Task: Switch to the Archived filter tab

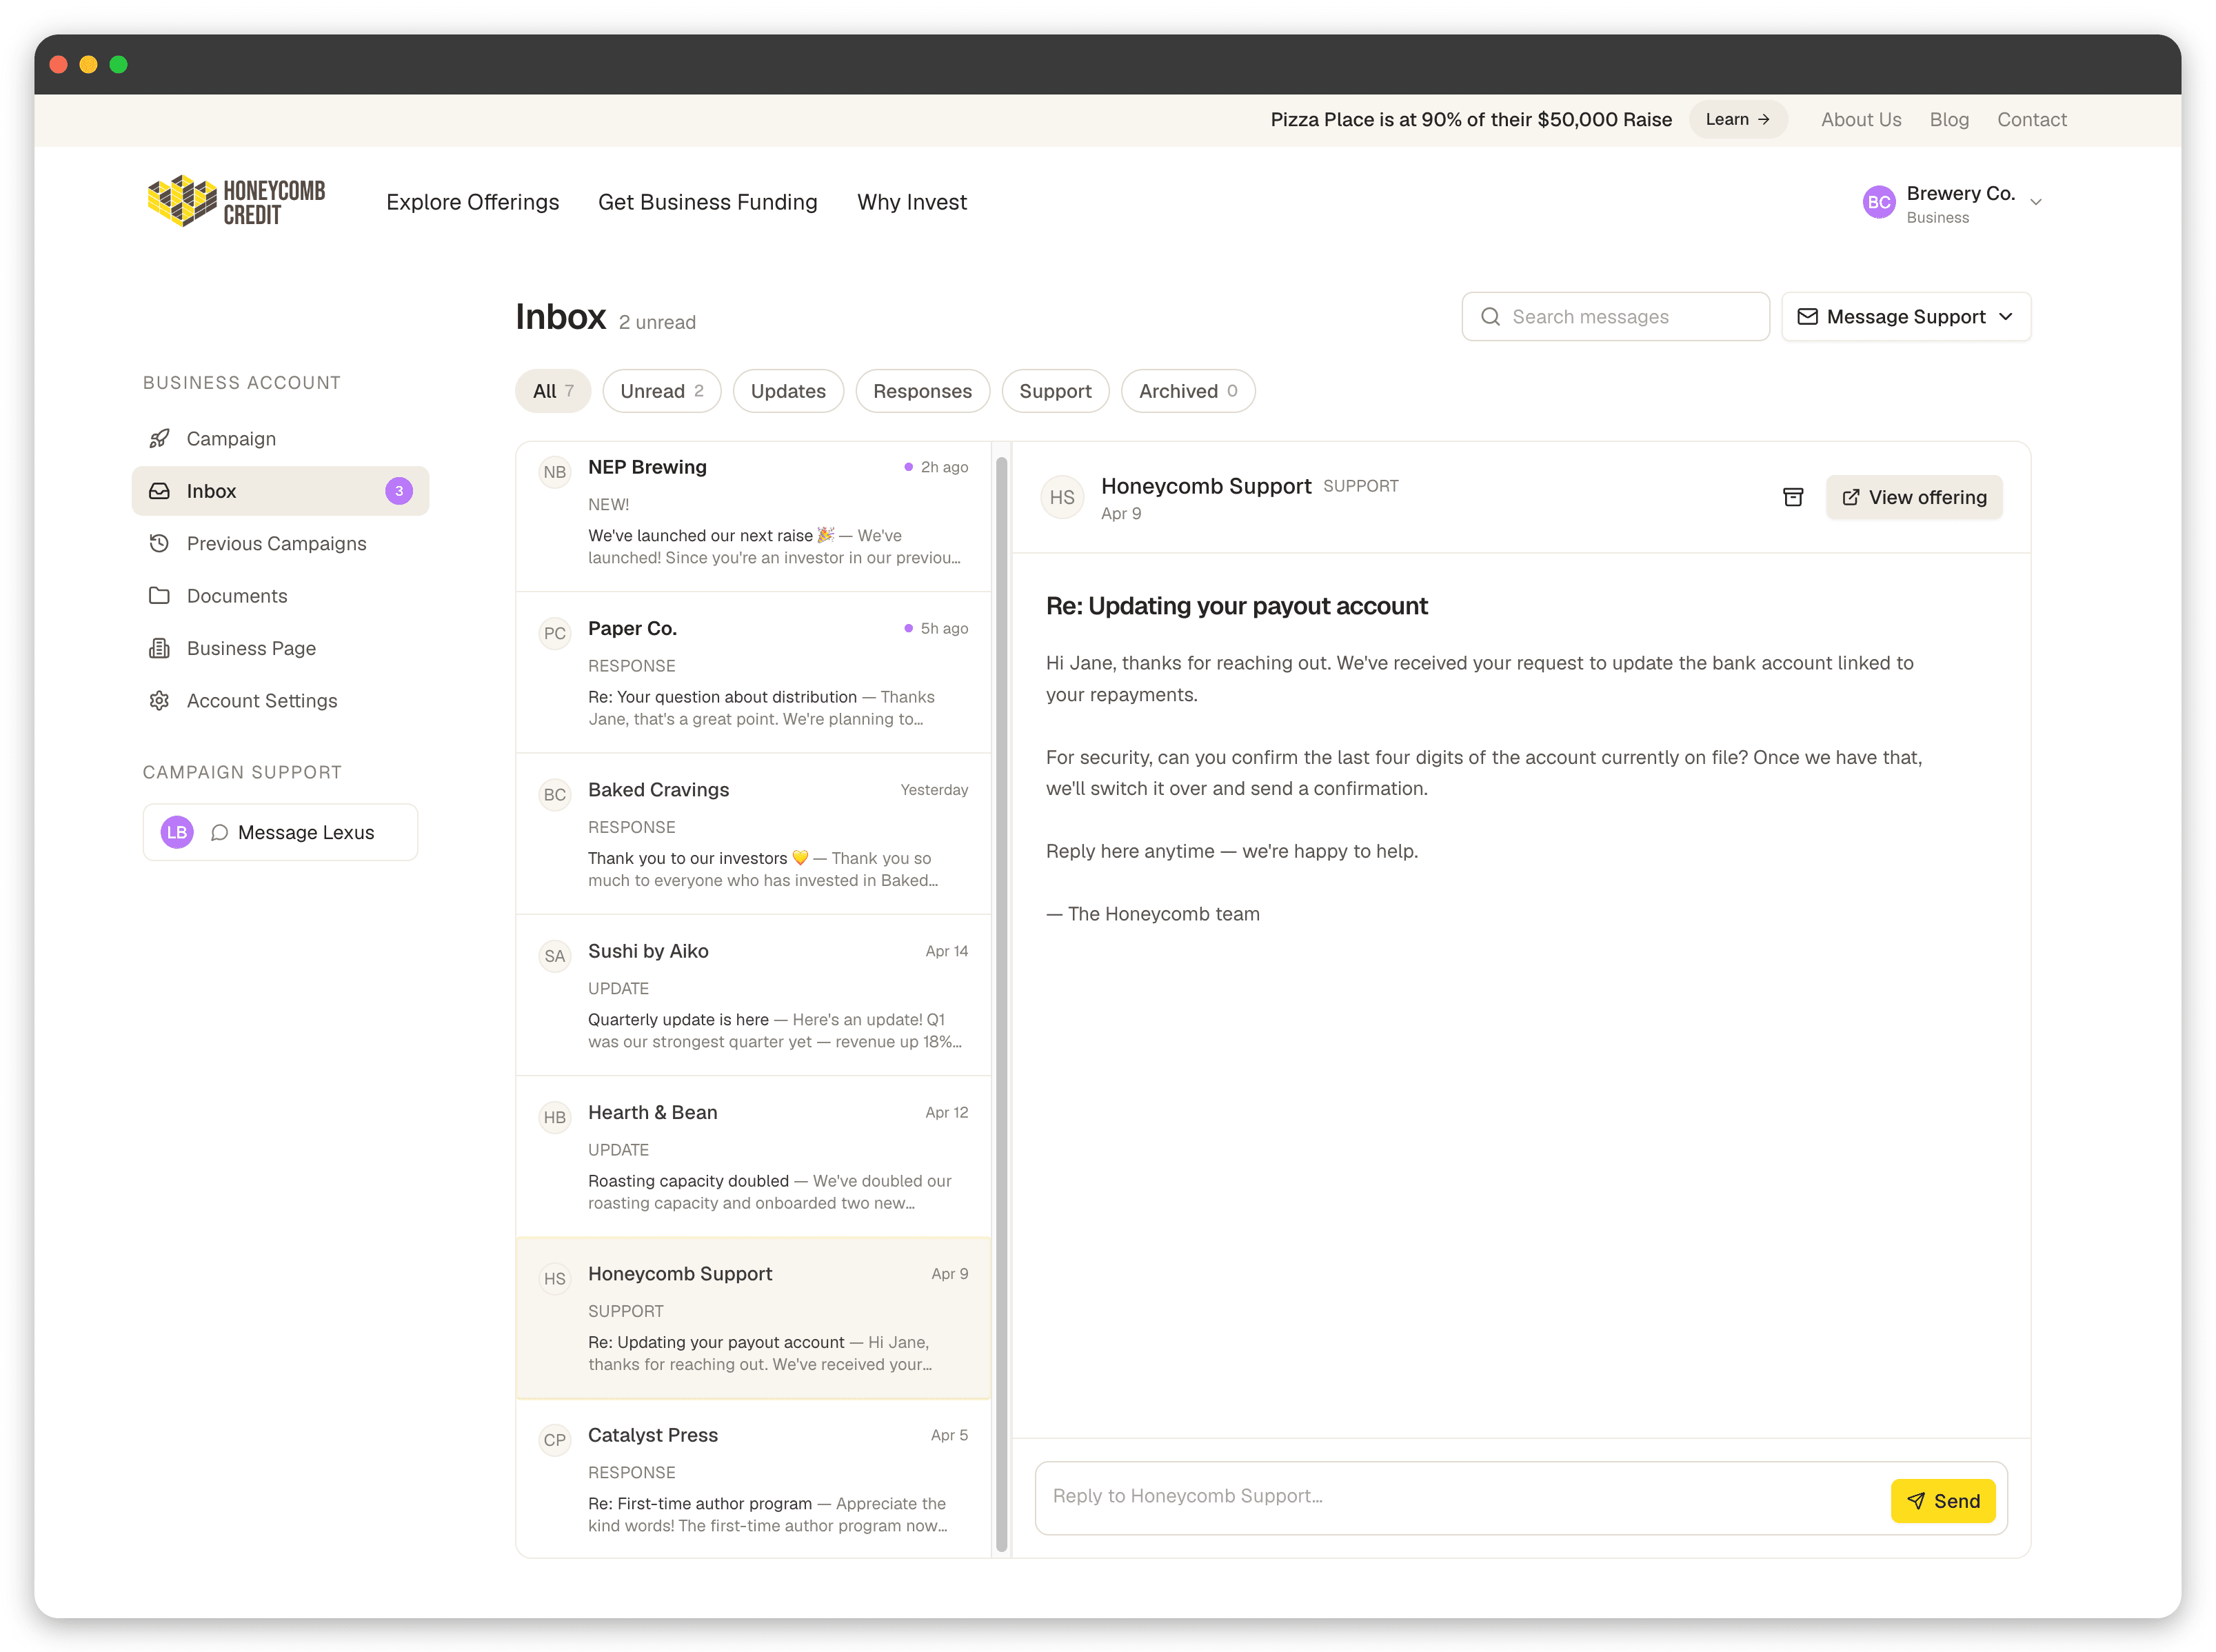Action: (1188, 391)
